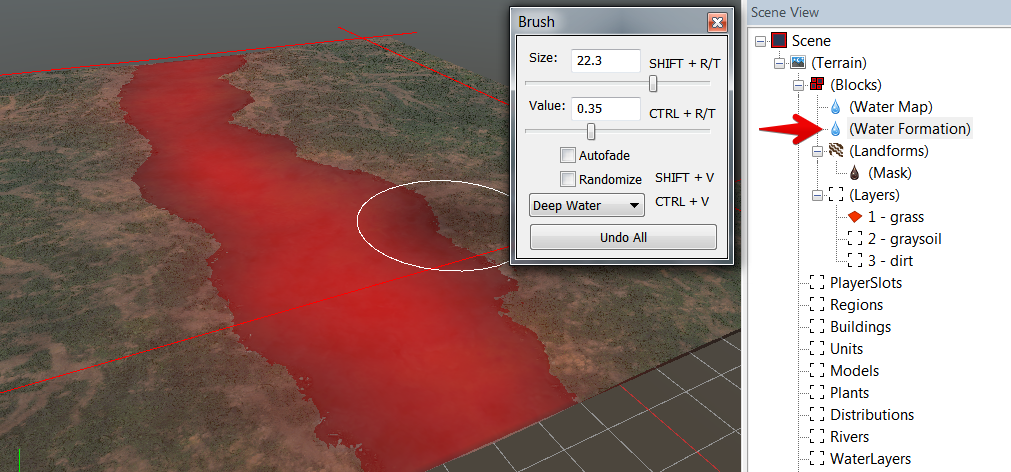Click the Terrain picture icon
The height and width of the screenshot is (472, 1011).
pyautogui.click(x=798, y=63)
